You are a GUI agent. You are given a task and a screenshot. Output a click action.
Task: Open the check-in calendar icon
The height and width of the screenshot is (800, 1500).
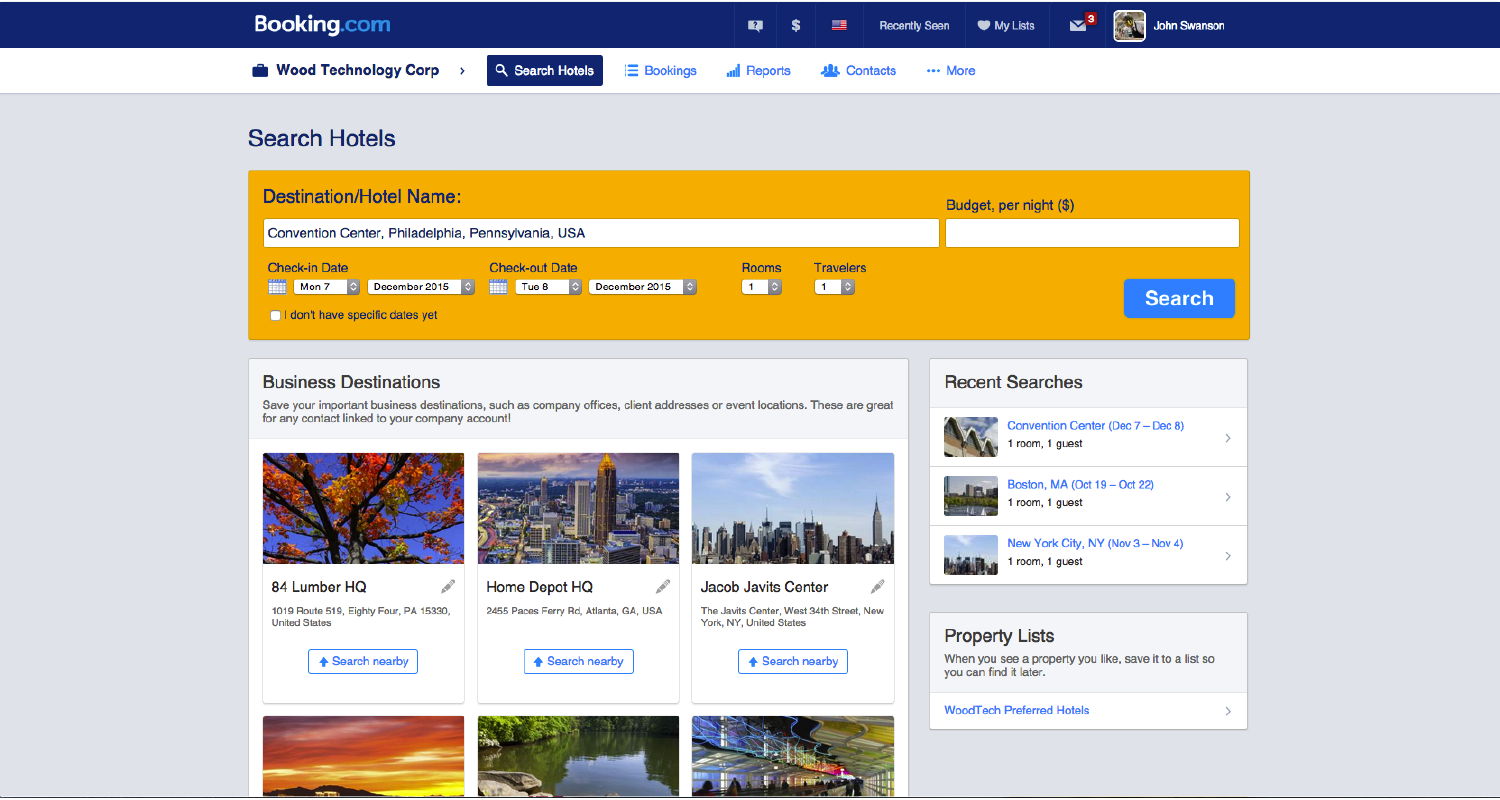tap(277, 287)
